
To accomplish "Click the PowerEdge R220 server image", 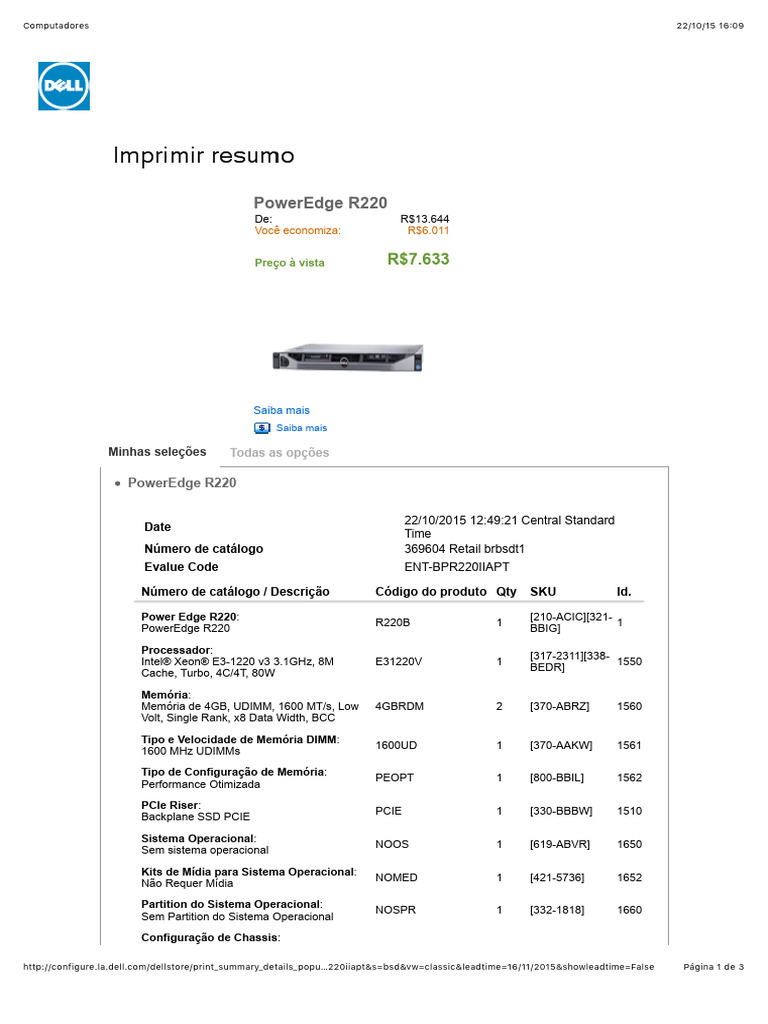I will click(x=348, y=358).
